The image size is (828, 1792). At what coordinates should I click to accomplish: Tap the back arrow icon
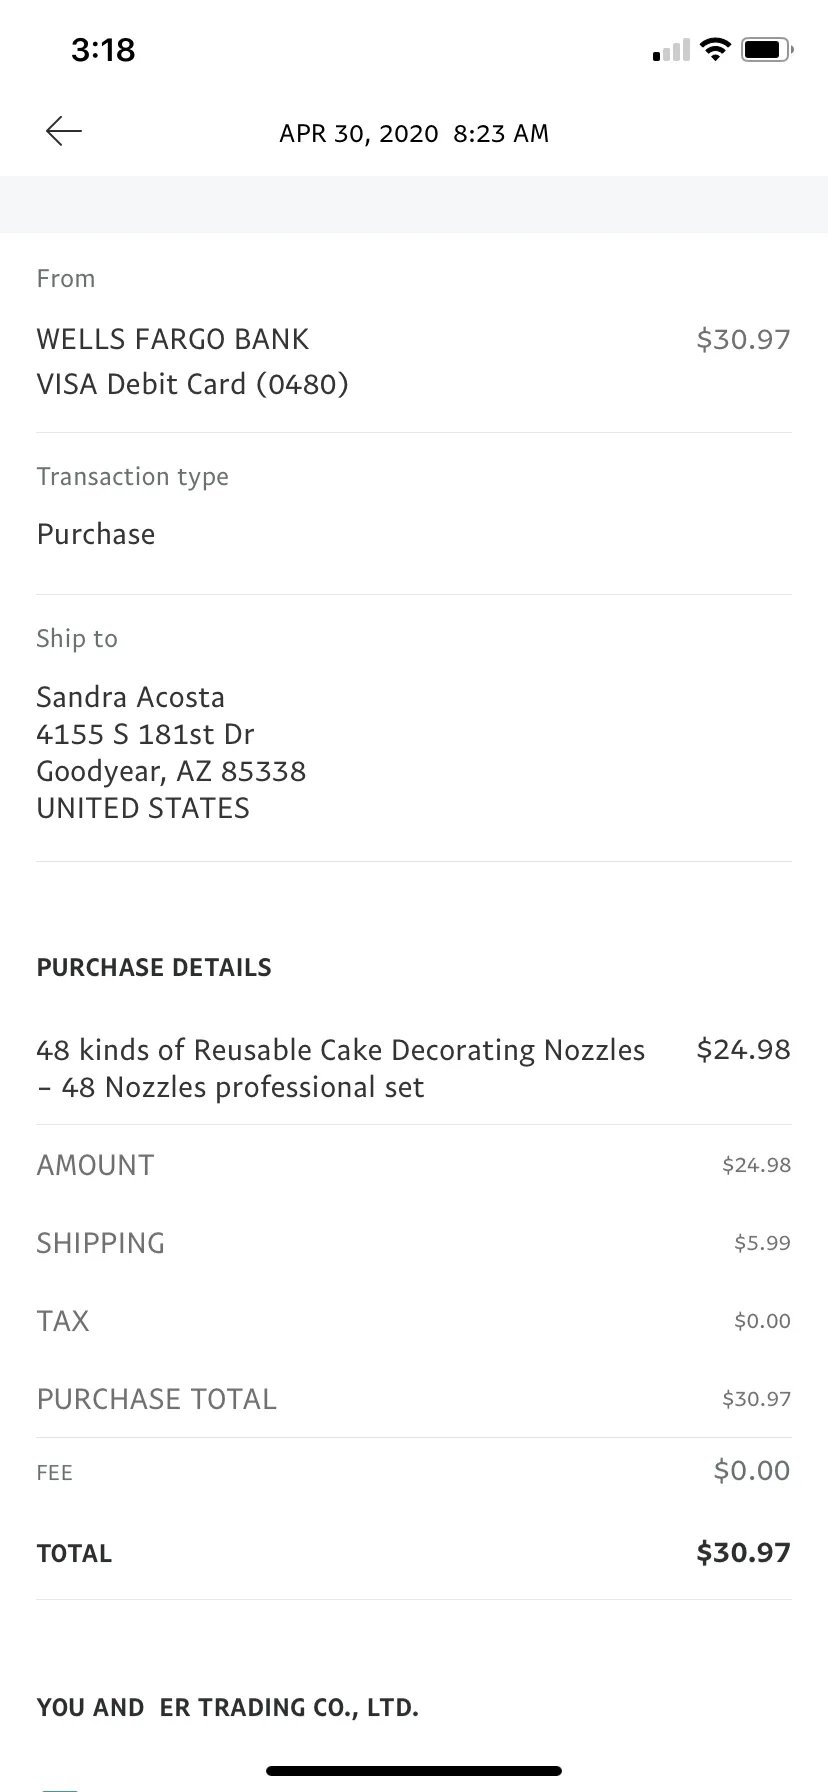(64, 131)
